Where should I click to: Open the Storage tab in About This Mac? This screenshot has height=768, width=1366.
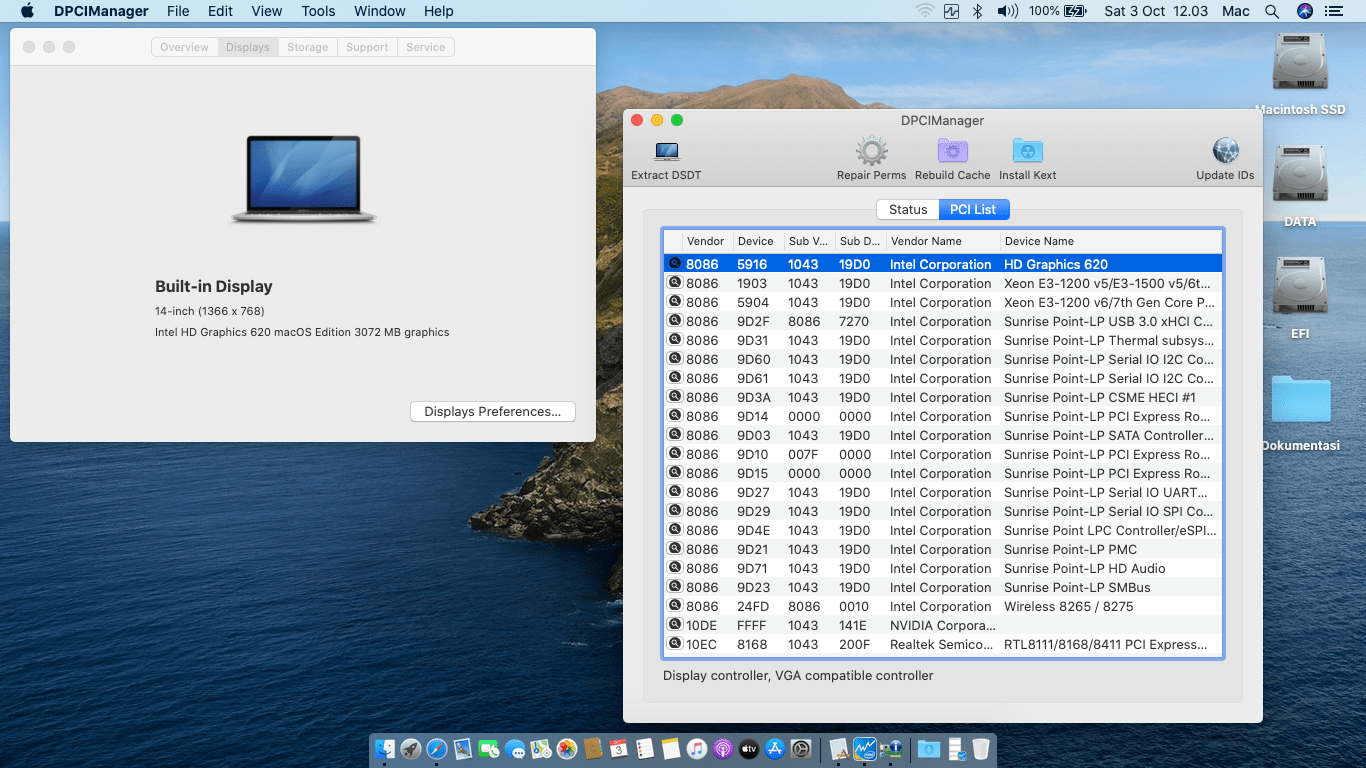tap(307, 47)
